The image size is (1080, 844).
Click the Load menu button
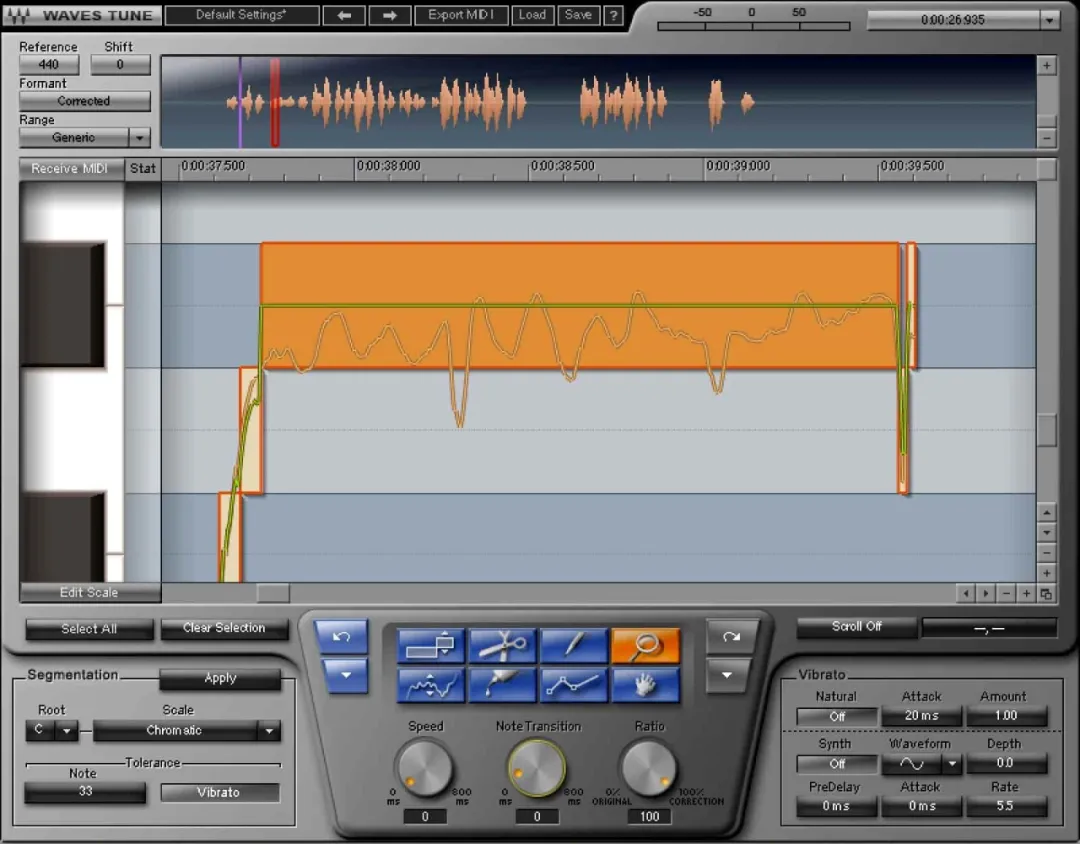[532, 15]
